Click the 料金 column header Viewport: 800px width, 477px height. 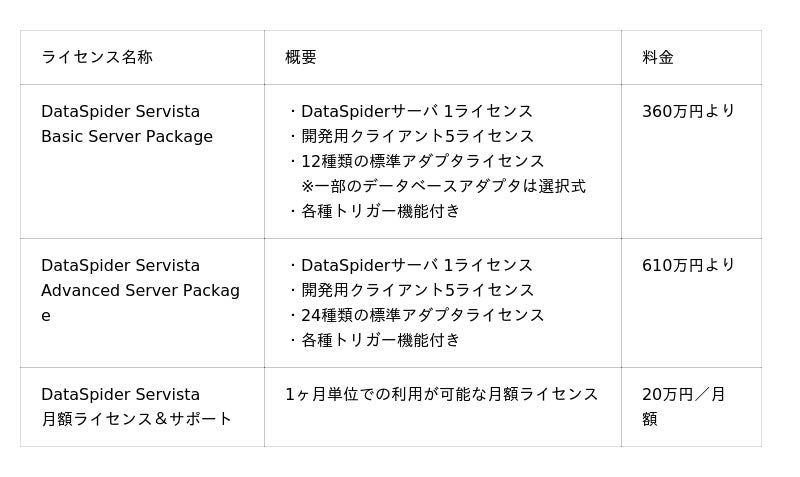click(x=658, y=57)
